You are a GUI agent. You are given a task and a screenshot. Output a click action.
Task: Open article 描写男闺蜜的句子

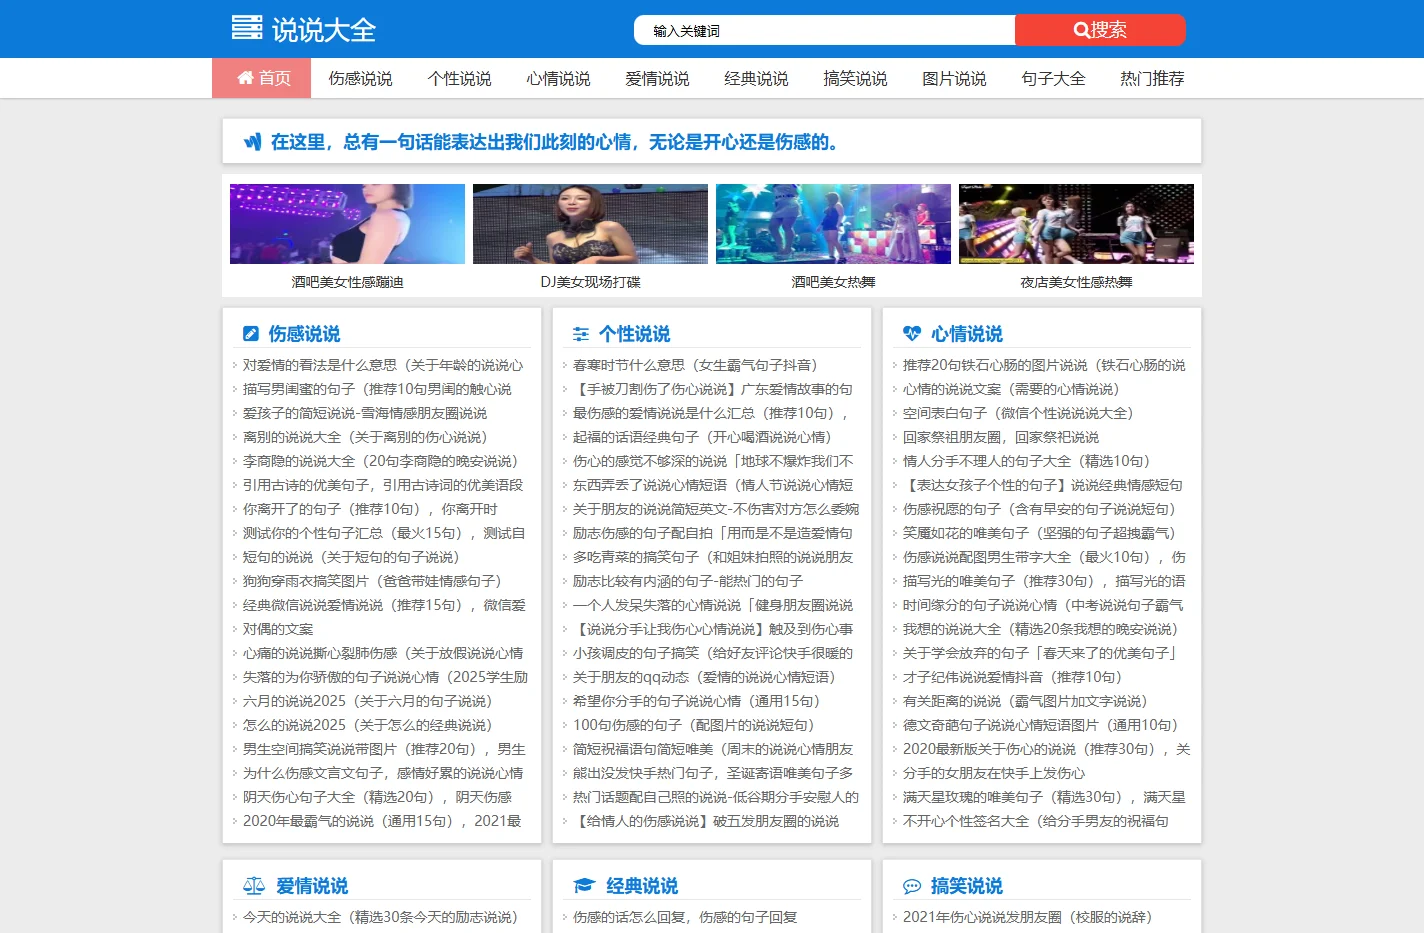(x=378, y=389)
